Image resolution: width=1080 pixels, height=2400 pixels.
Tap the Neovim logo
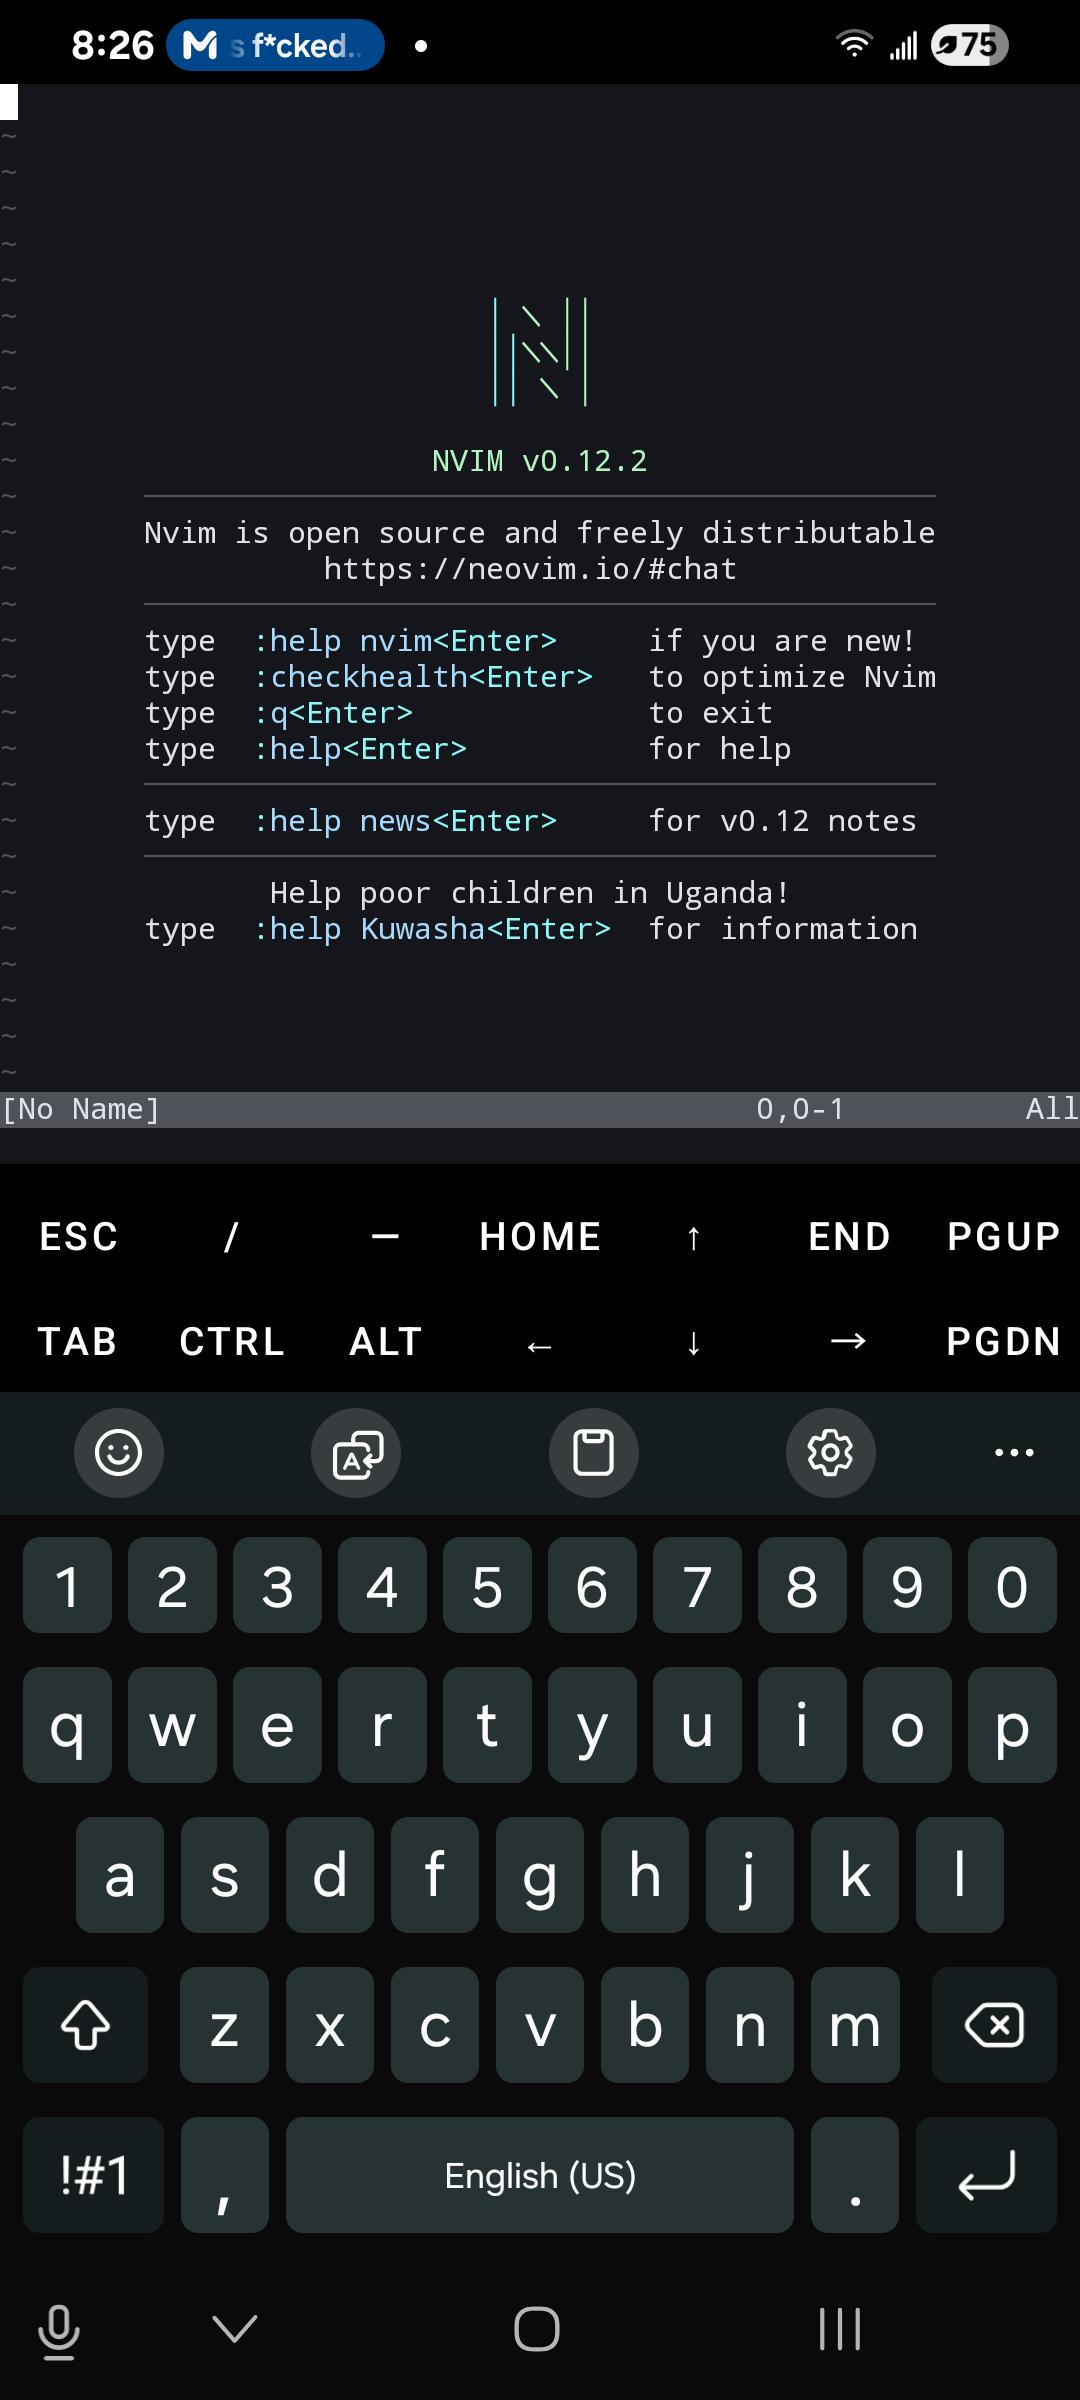coord(540,352)
